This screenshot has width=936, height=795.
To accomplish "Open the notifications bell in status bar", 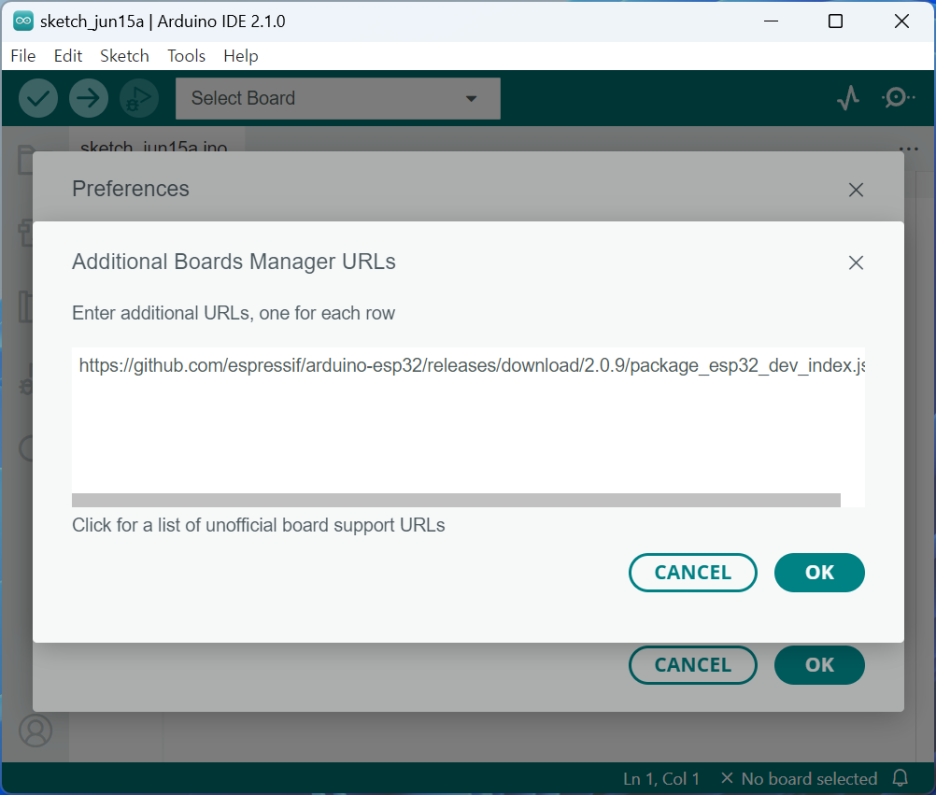I will pos(900,778).
